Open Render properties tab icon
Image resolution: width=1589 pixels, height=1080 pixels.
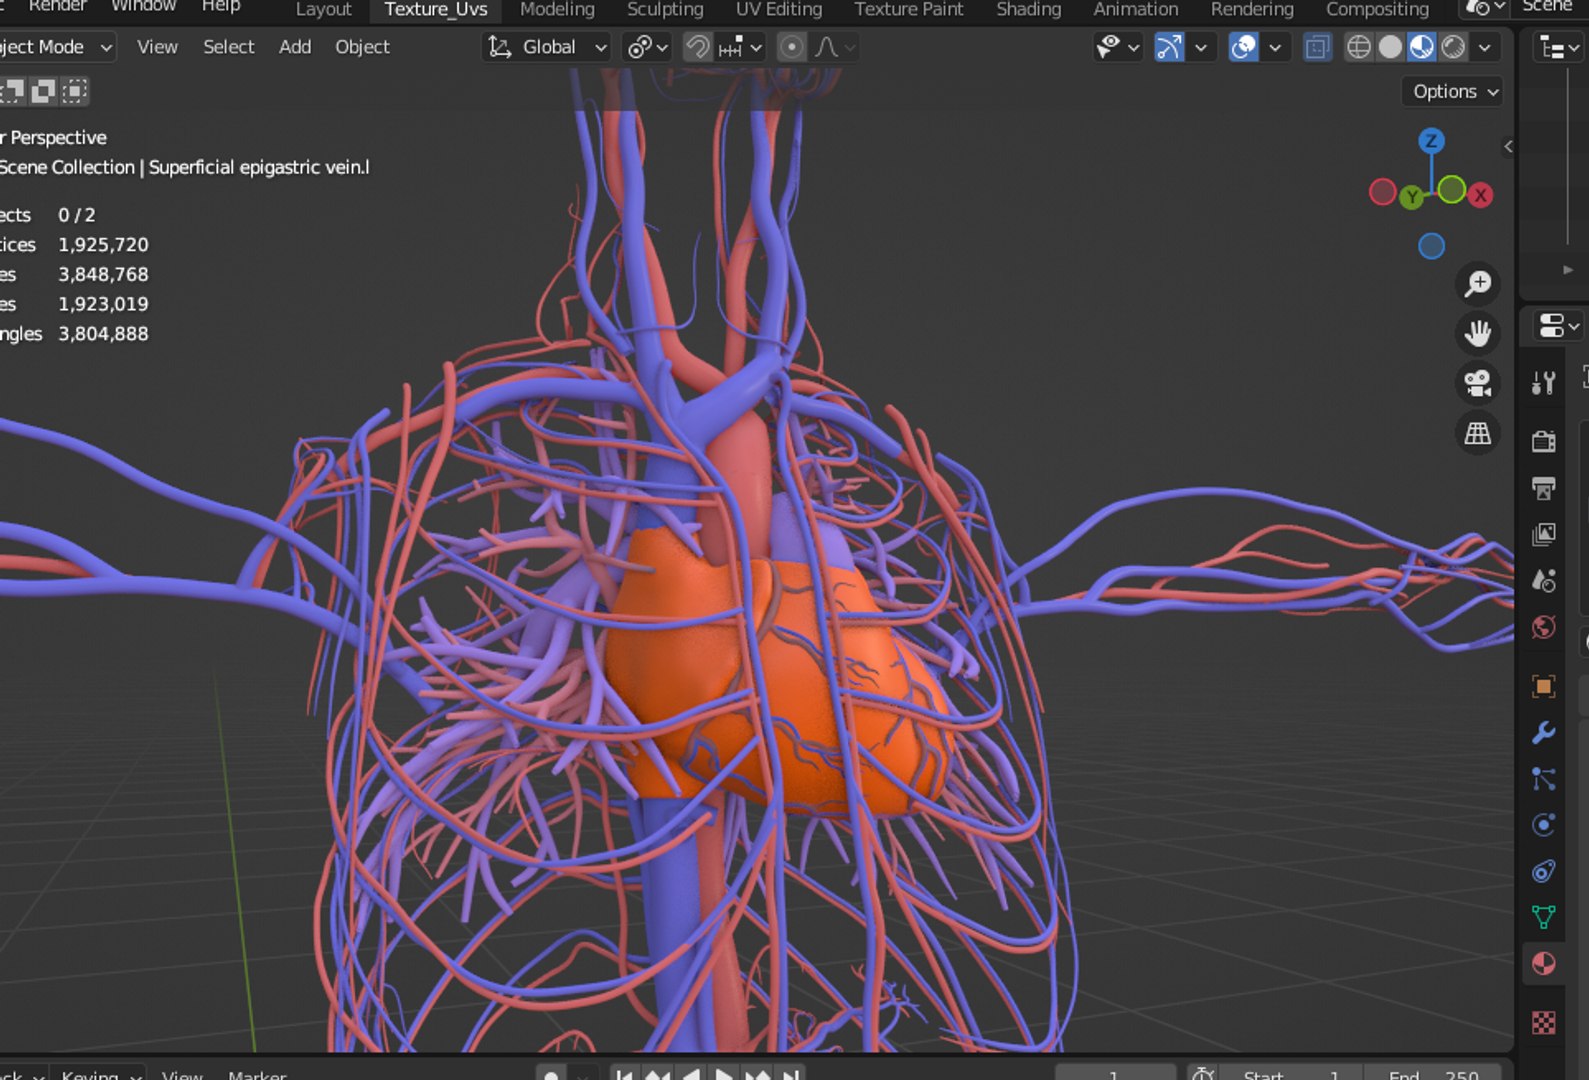1543,440
